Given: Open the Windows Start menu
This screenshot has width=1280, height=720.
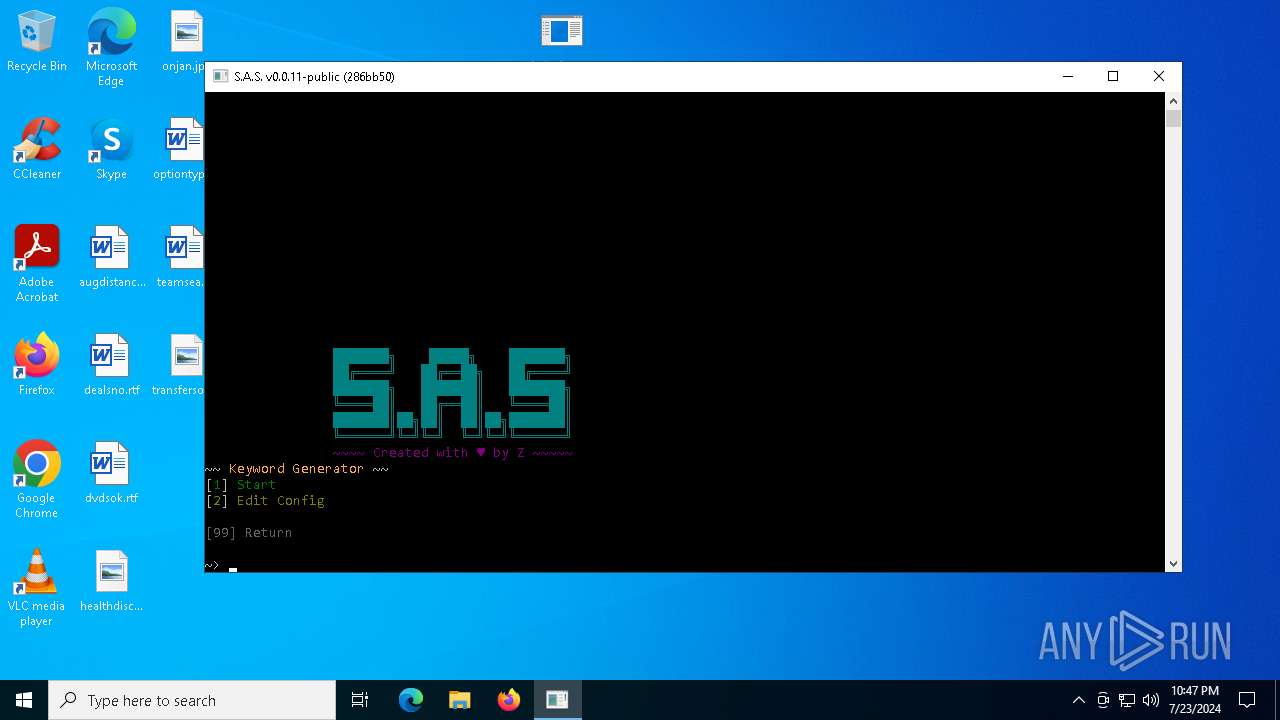Looking at the screenshot, I should click(x=24, y=700).
